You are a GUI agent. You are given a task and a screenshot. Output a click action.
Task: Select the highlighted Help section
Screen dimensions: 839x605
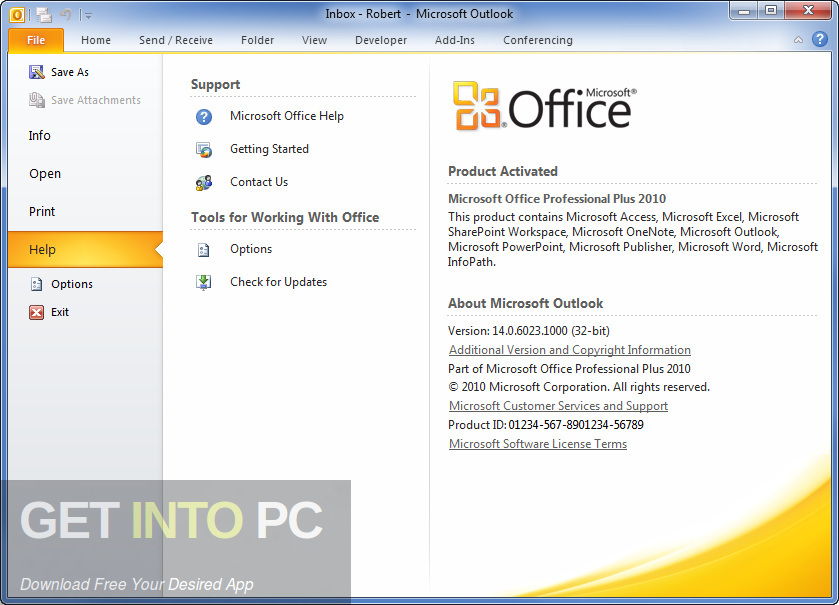[86, 249]
